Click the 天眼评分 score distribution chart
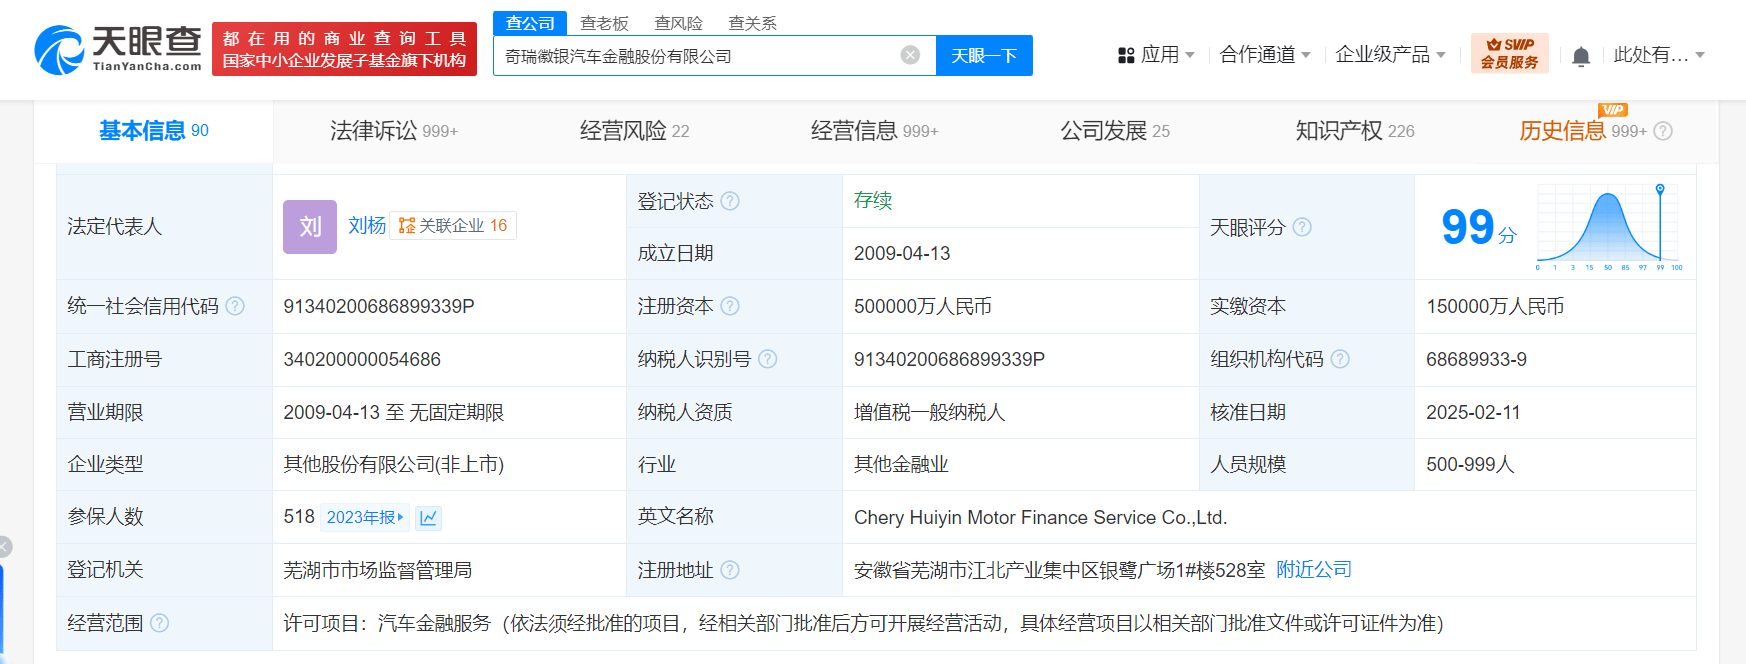The image size is (1746, 664). [x=1609, y=227]
